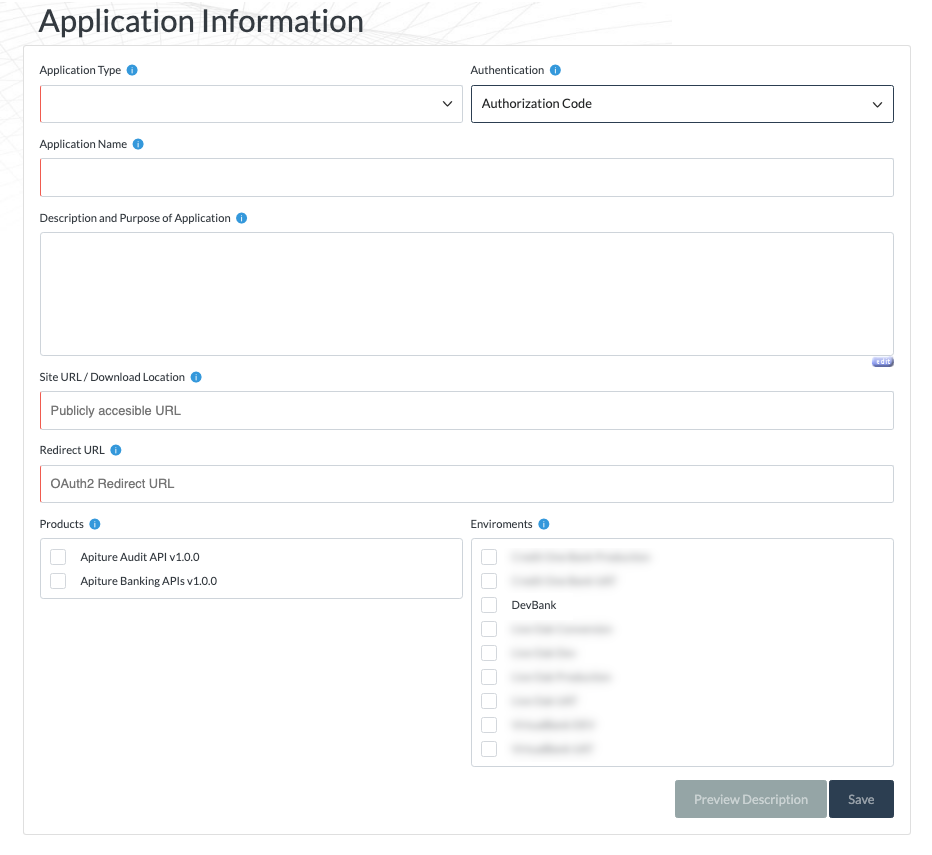Click the Environments info icon
Image resolution: width=932 pixels, height=855 pixels.
[544, 524]
